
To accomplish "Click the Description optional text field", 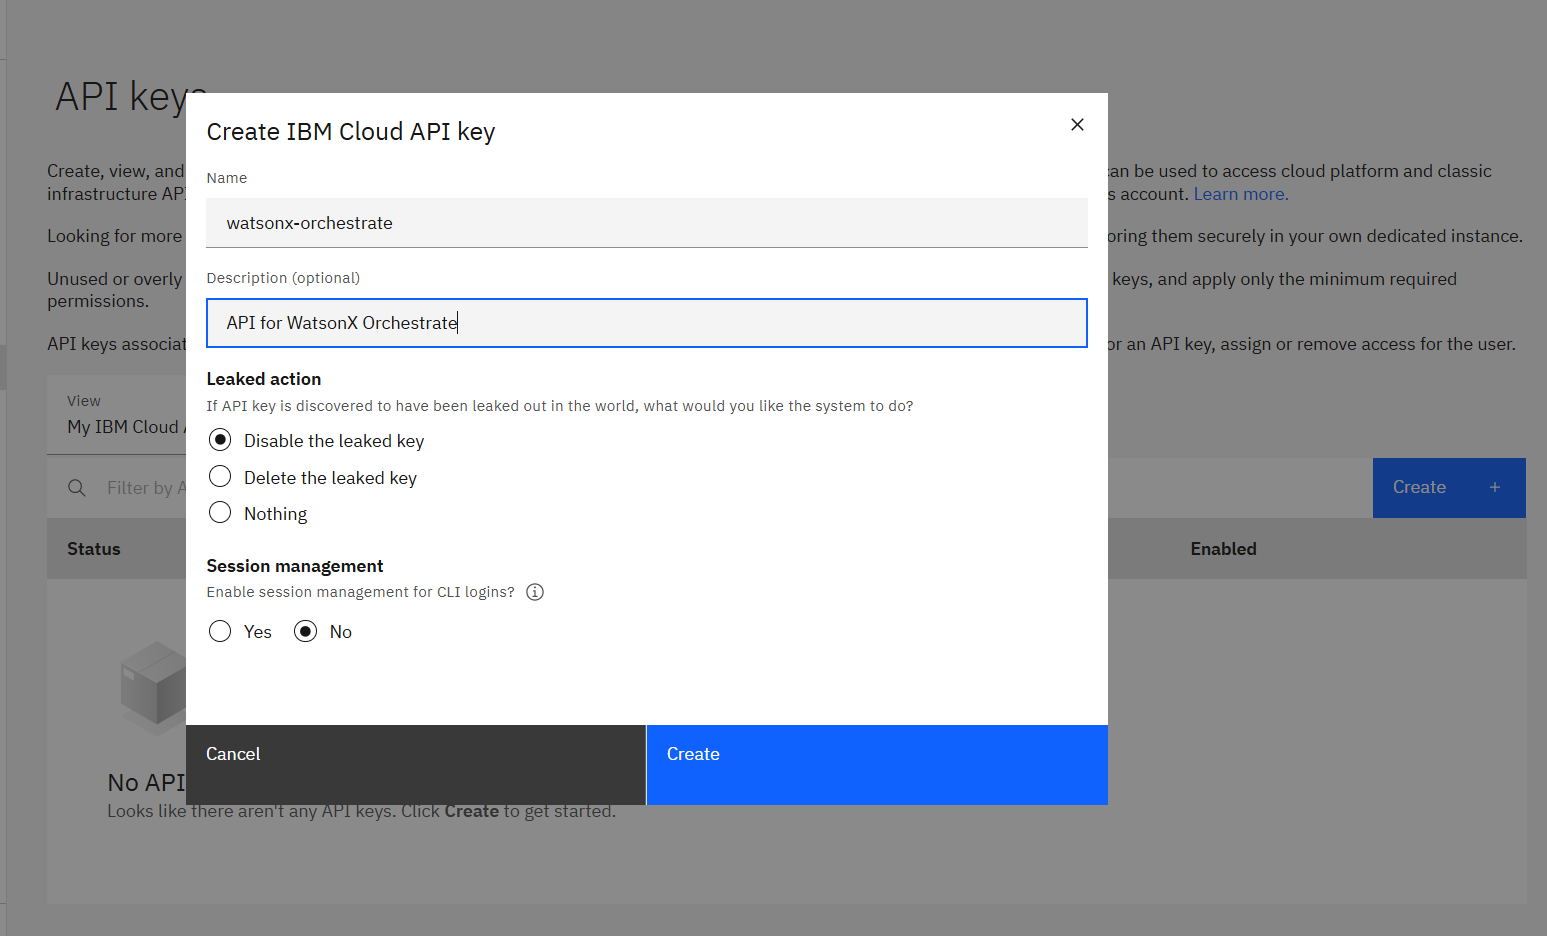I will coord(646,323).
